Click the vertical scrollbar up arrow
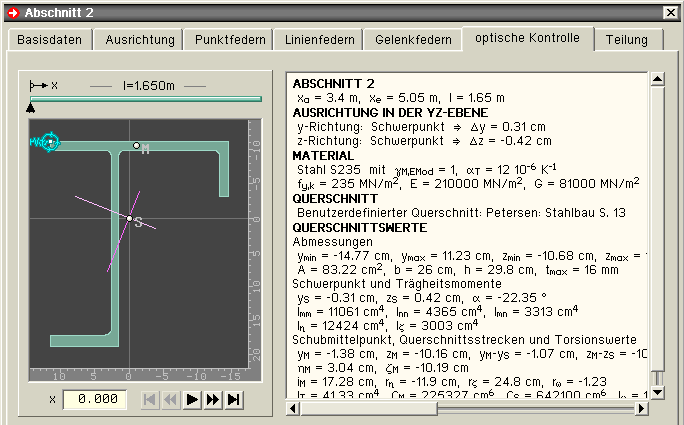The image size is (684, 425). pyautogui.click(x=657, y=80)
